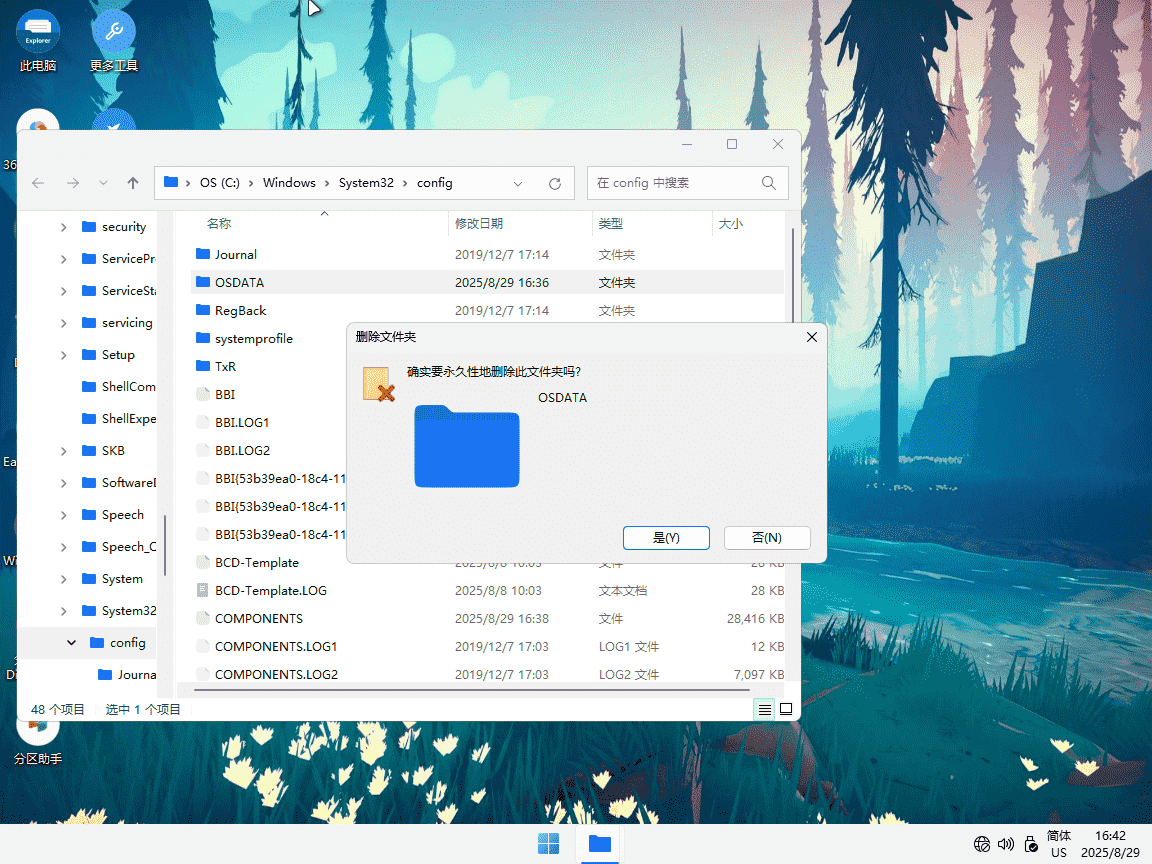Image resolution: width=1152 pixels, height=864 pixels.
Task: Open address bar history dropdown
Action: point(518,183)
